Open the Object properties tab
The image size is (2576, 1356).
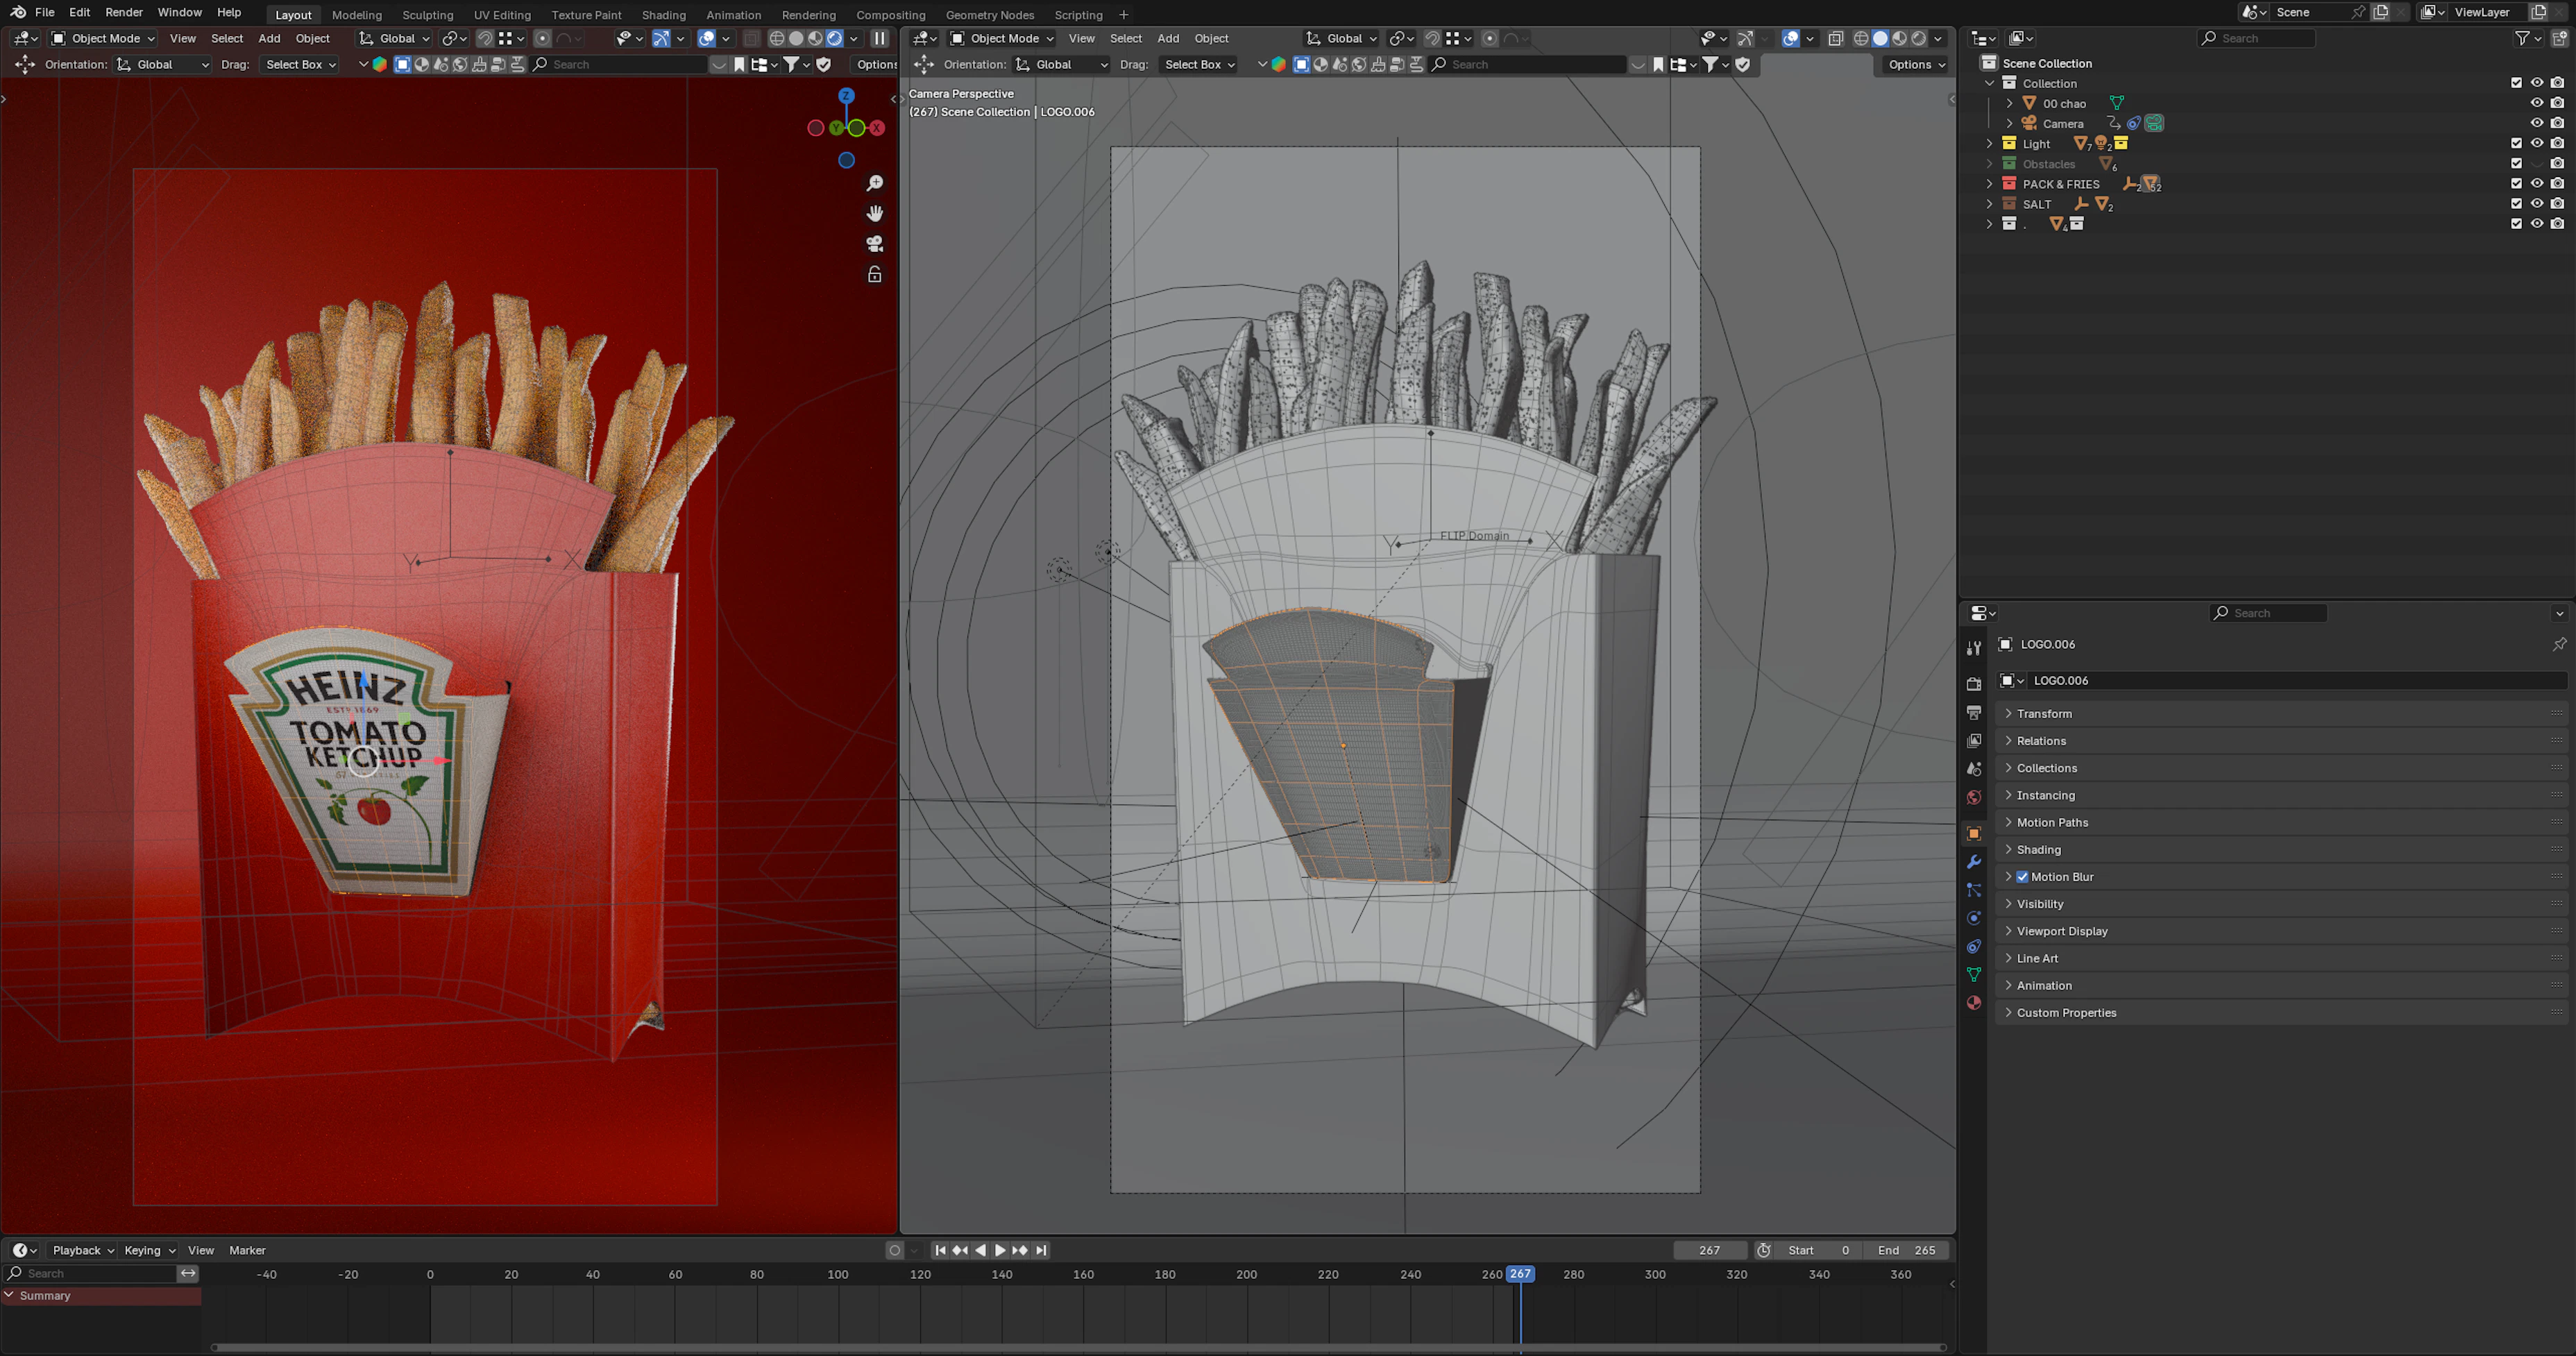click(1973, 833)
